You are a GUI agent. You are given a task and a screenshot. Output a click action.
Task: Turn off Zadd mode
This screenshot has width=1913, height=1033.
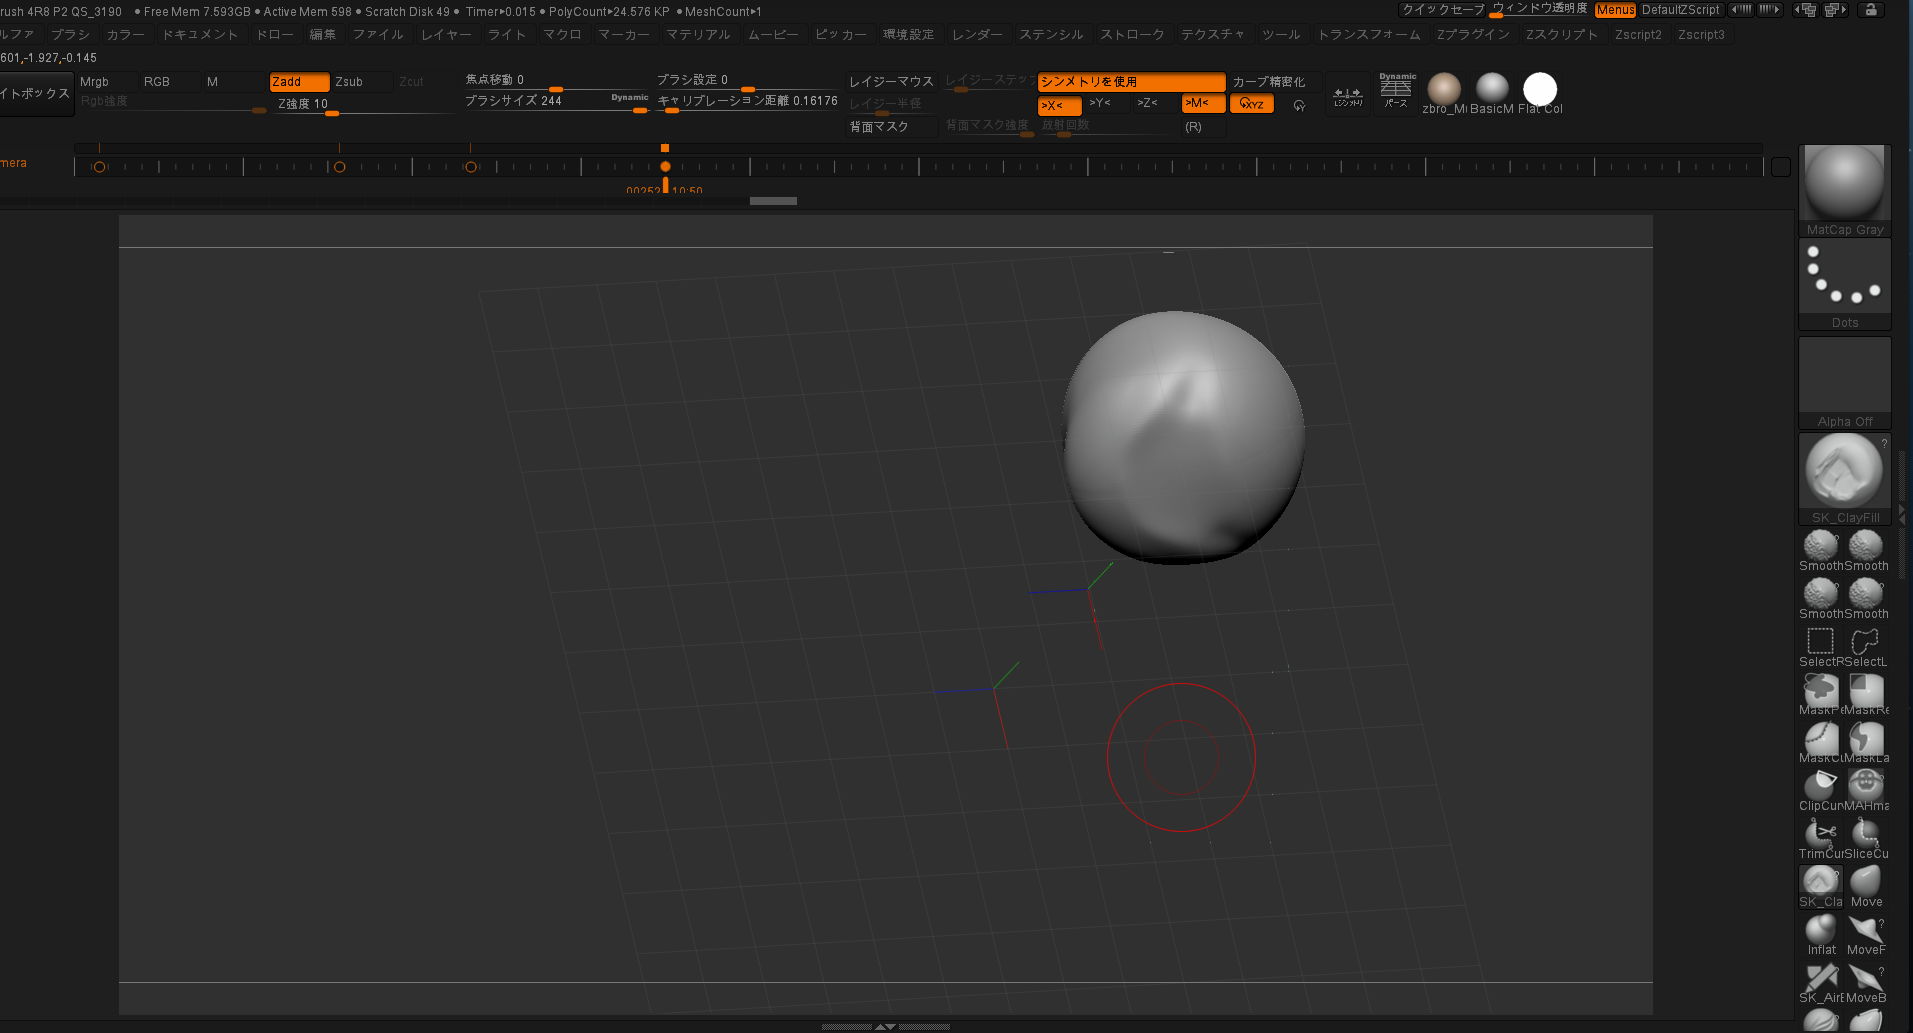click(299, 82)
